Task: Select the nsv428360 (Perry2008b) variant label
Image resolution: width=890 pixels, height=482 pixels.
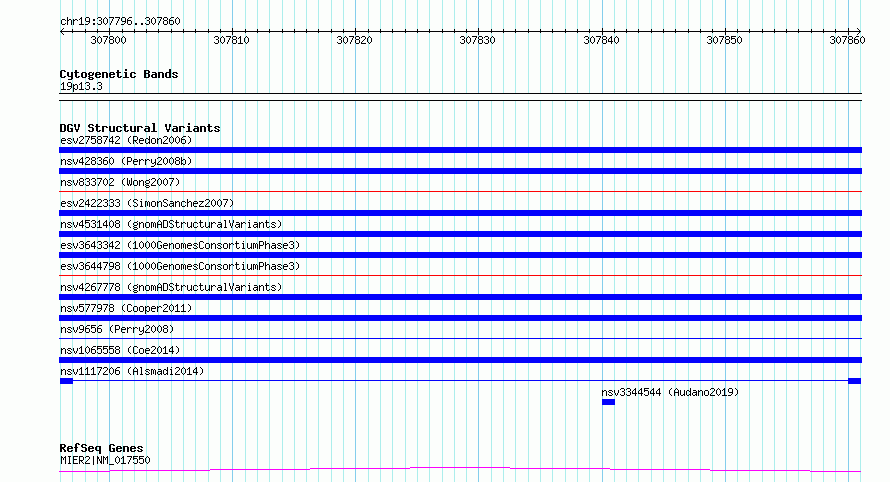Action: coord(126,161)
